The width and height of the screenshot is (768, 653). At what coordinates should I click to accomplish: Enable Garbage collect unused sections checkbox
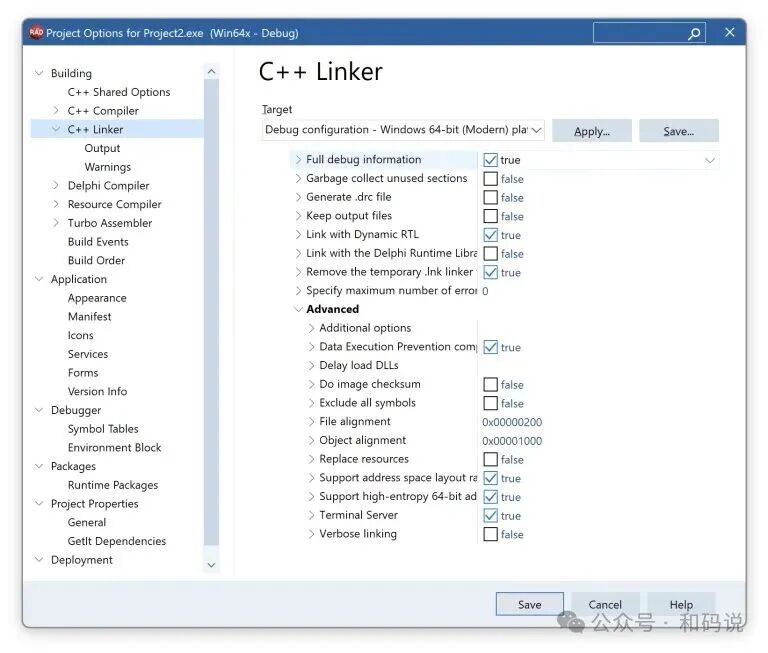490,179
